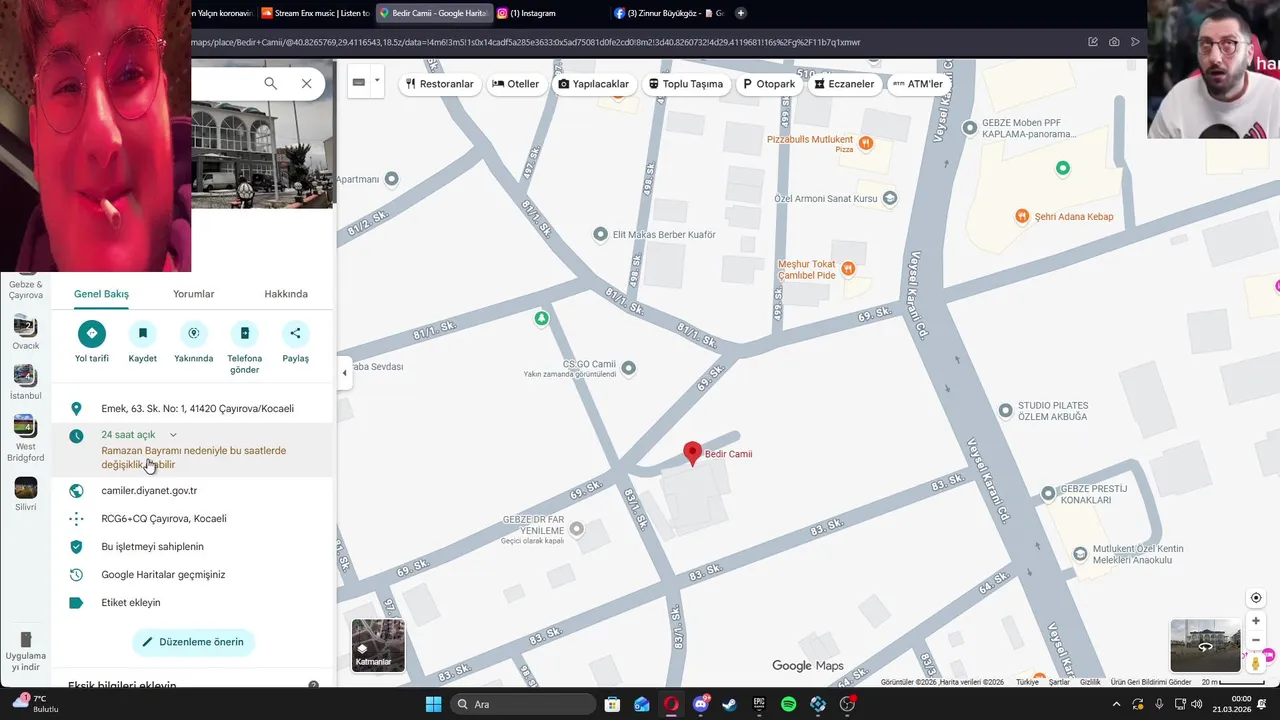Open the CS:GO Camii place marker
The width and height of the screenshot is (1280, 720).
(x=629, y=368)
